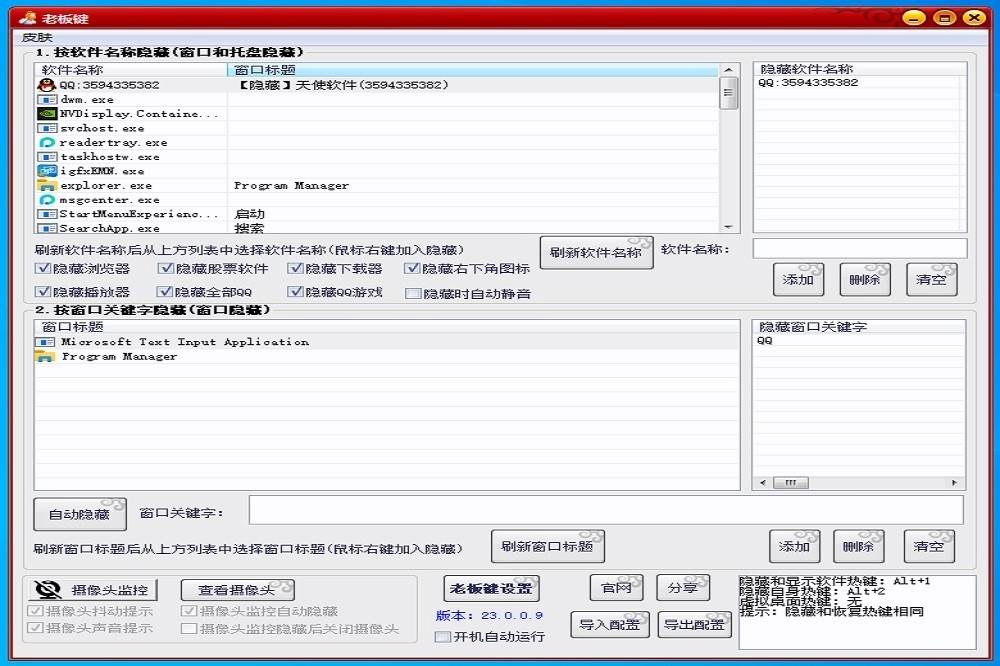
Task: Click the 窗口关键字 input field
Action: pos(606,510)
